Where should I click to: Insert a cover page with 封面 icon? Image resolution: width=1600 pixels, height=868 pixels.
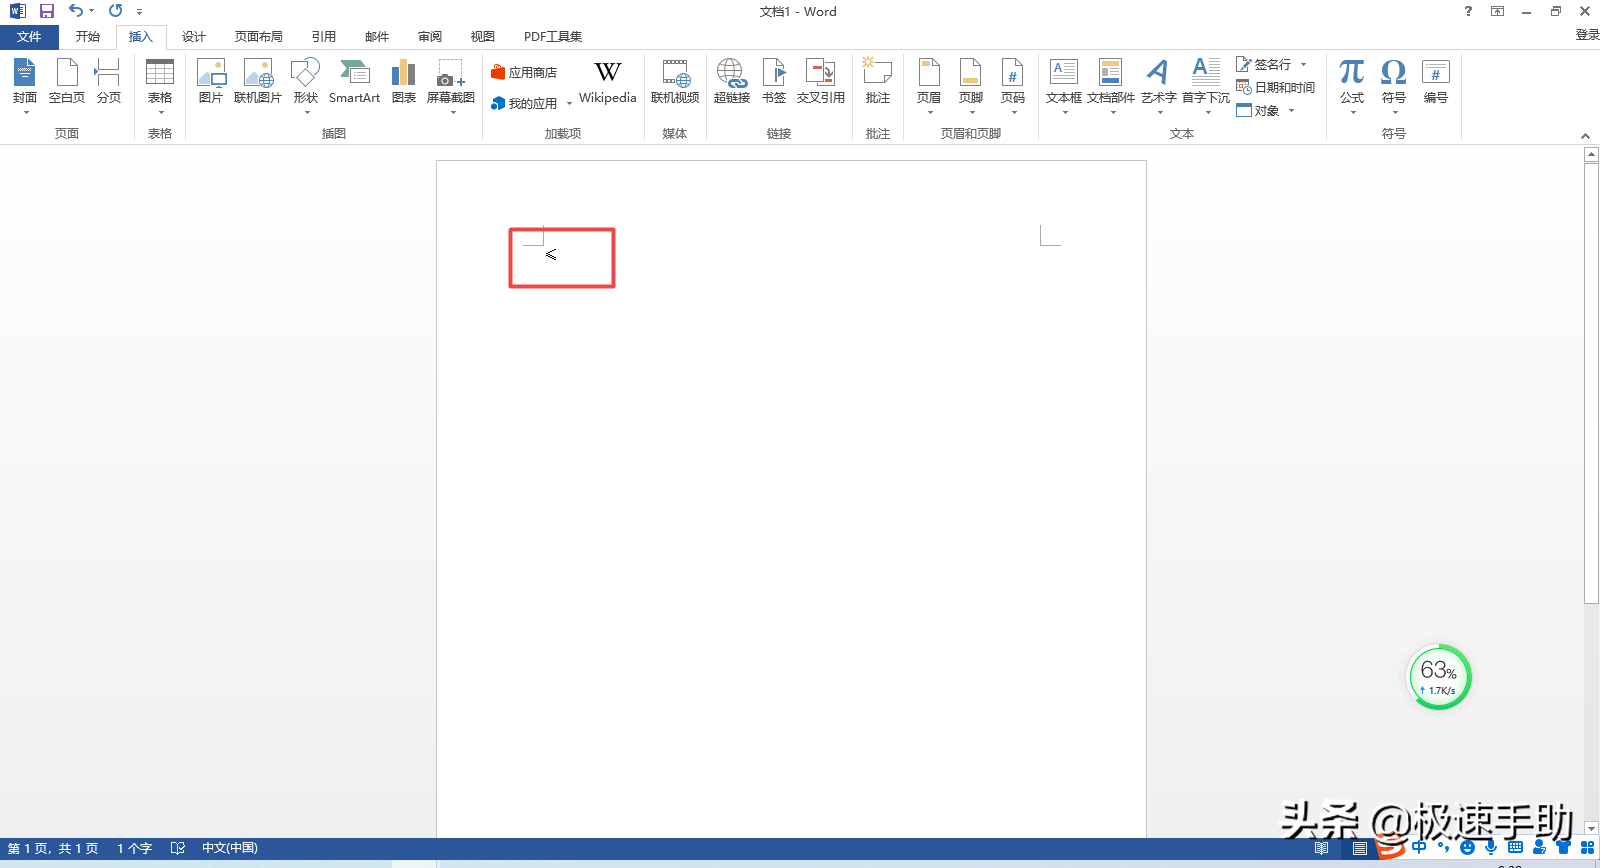coord(25,82)
